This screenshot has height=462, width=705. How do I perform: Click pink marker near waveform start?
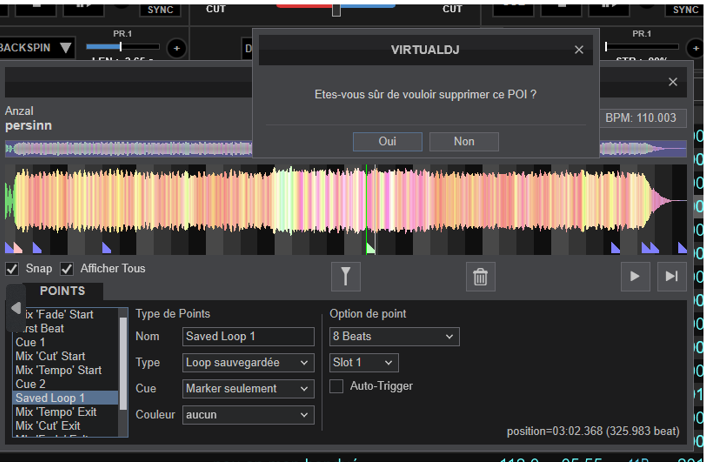tap(18, 248)
